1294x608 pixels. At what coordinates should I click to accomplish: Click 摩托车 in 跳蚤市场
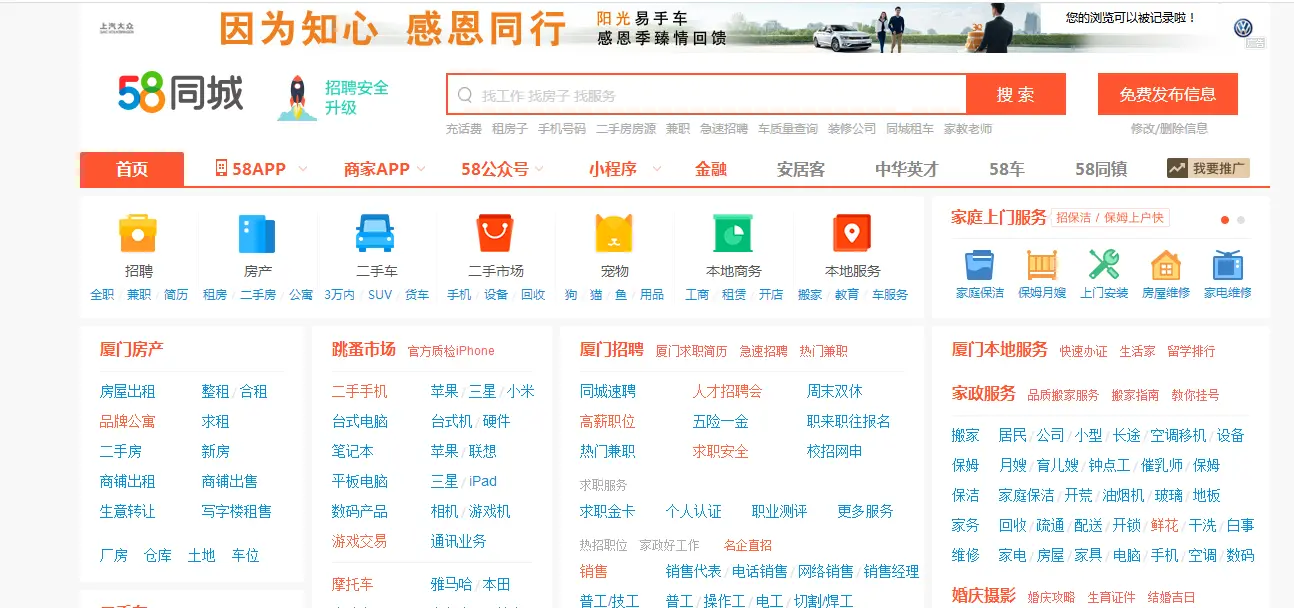pyautogui.click(x=352, y=584)
